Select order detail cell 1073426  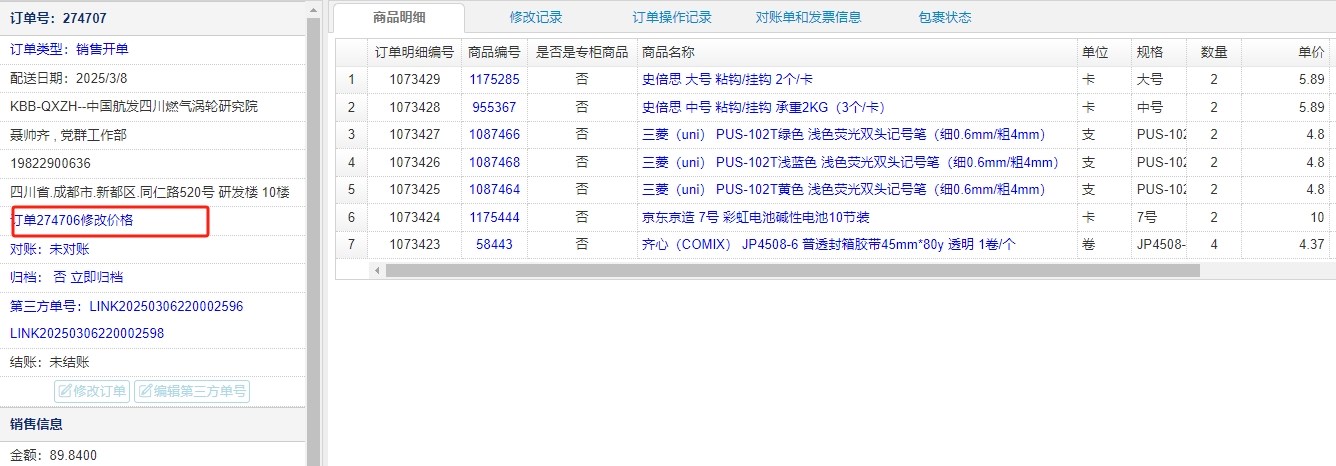click(x=414, y=162)
